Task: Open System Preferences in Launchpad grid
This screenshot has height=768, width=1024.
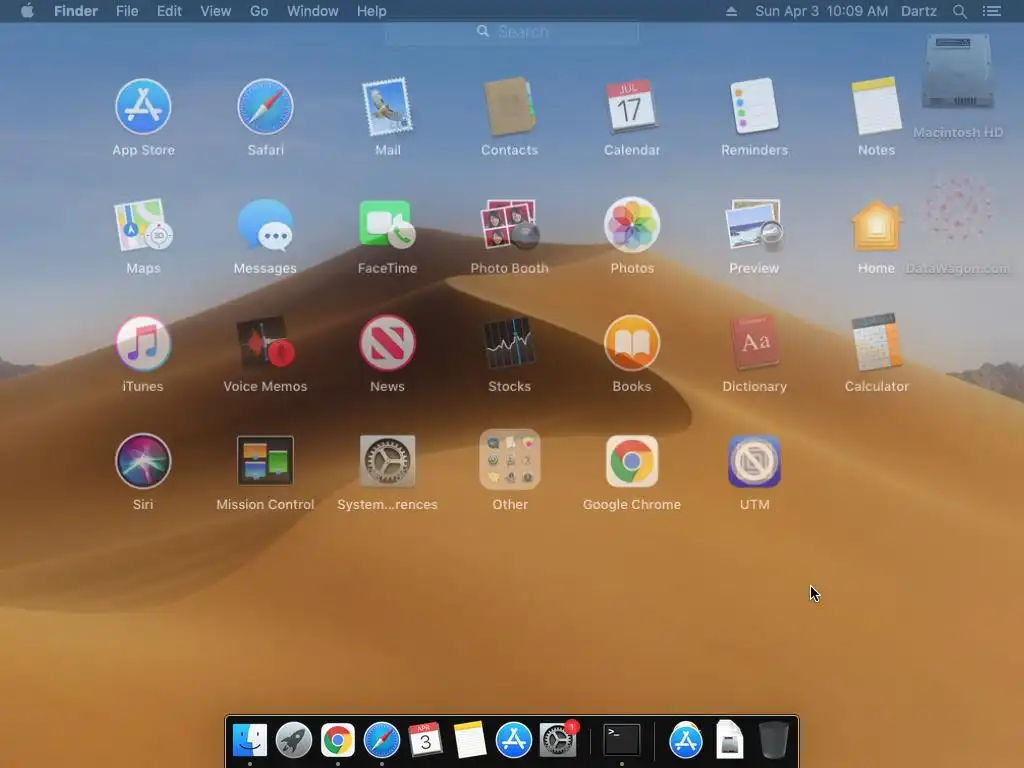Action: [x=387, y=461]
